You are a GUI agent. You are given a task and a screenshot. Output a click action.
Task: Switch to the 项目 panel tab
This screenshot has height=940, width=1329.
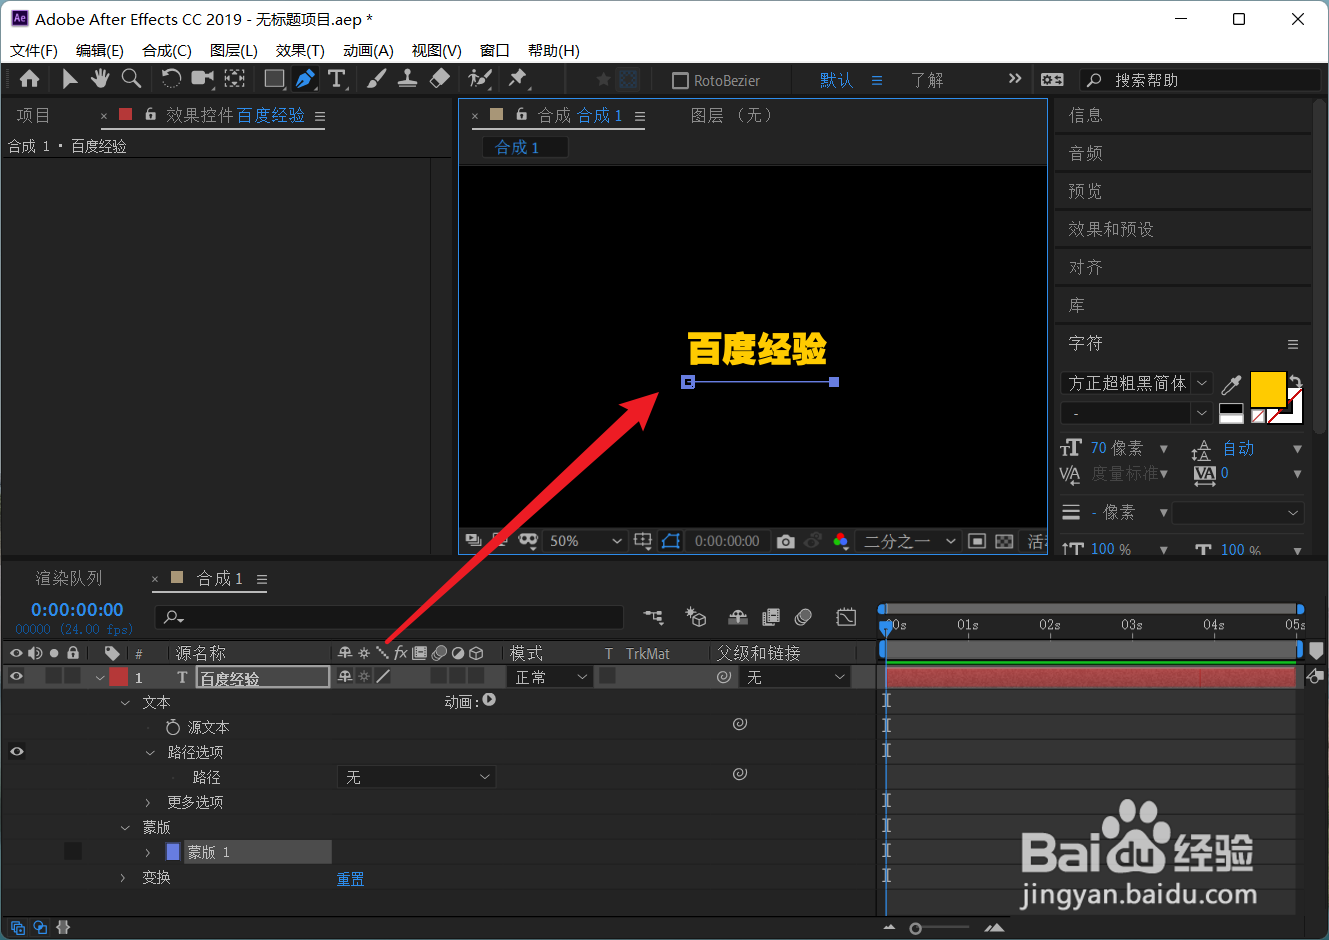coord(33,115)
